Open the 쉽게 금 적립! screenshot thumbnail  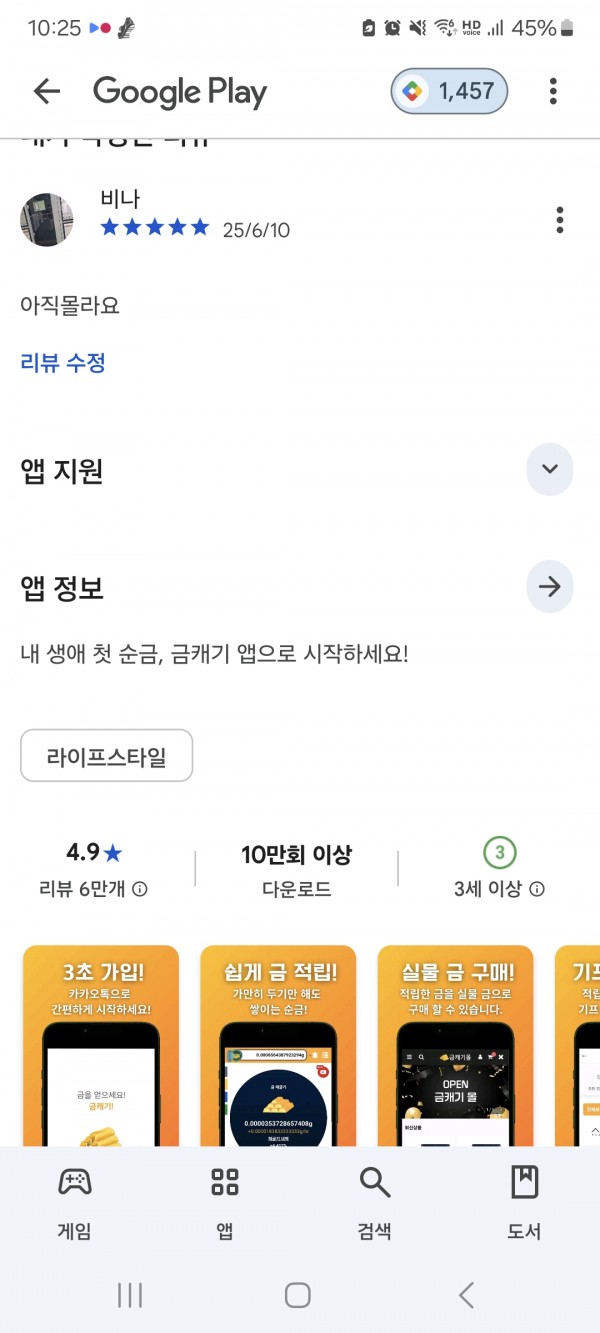click(278, 1046)
